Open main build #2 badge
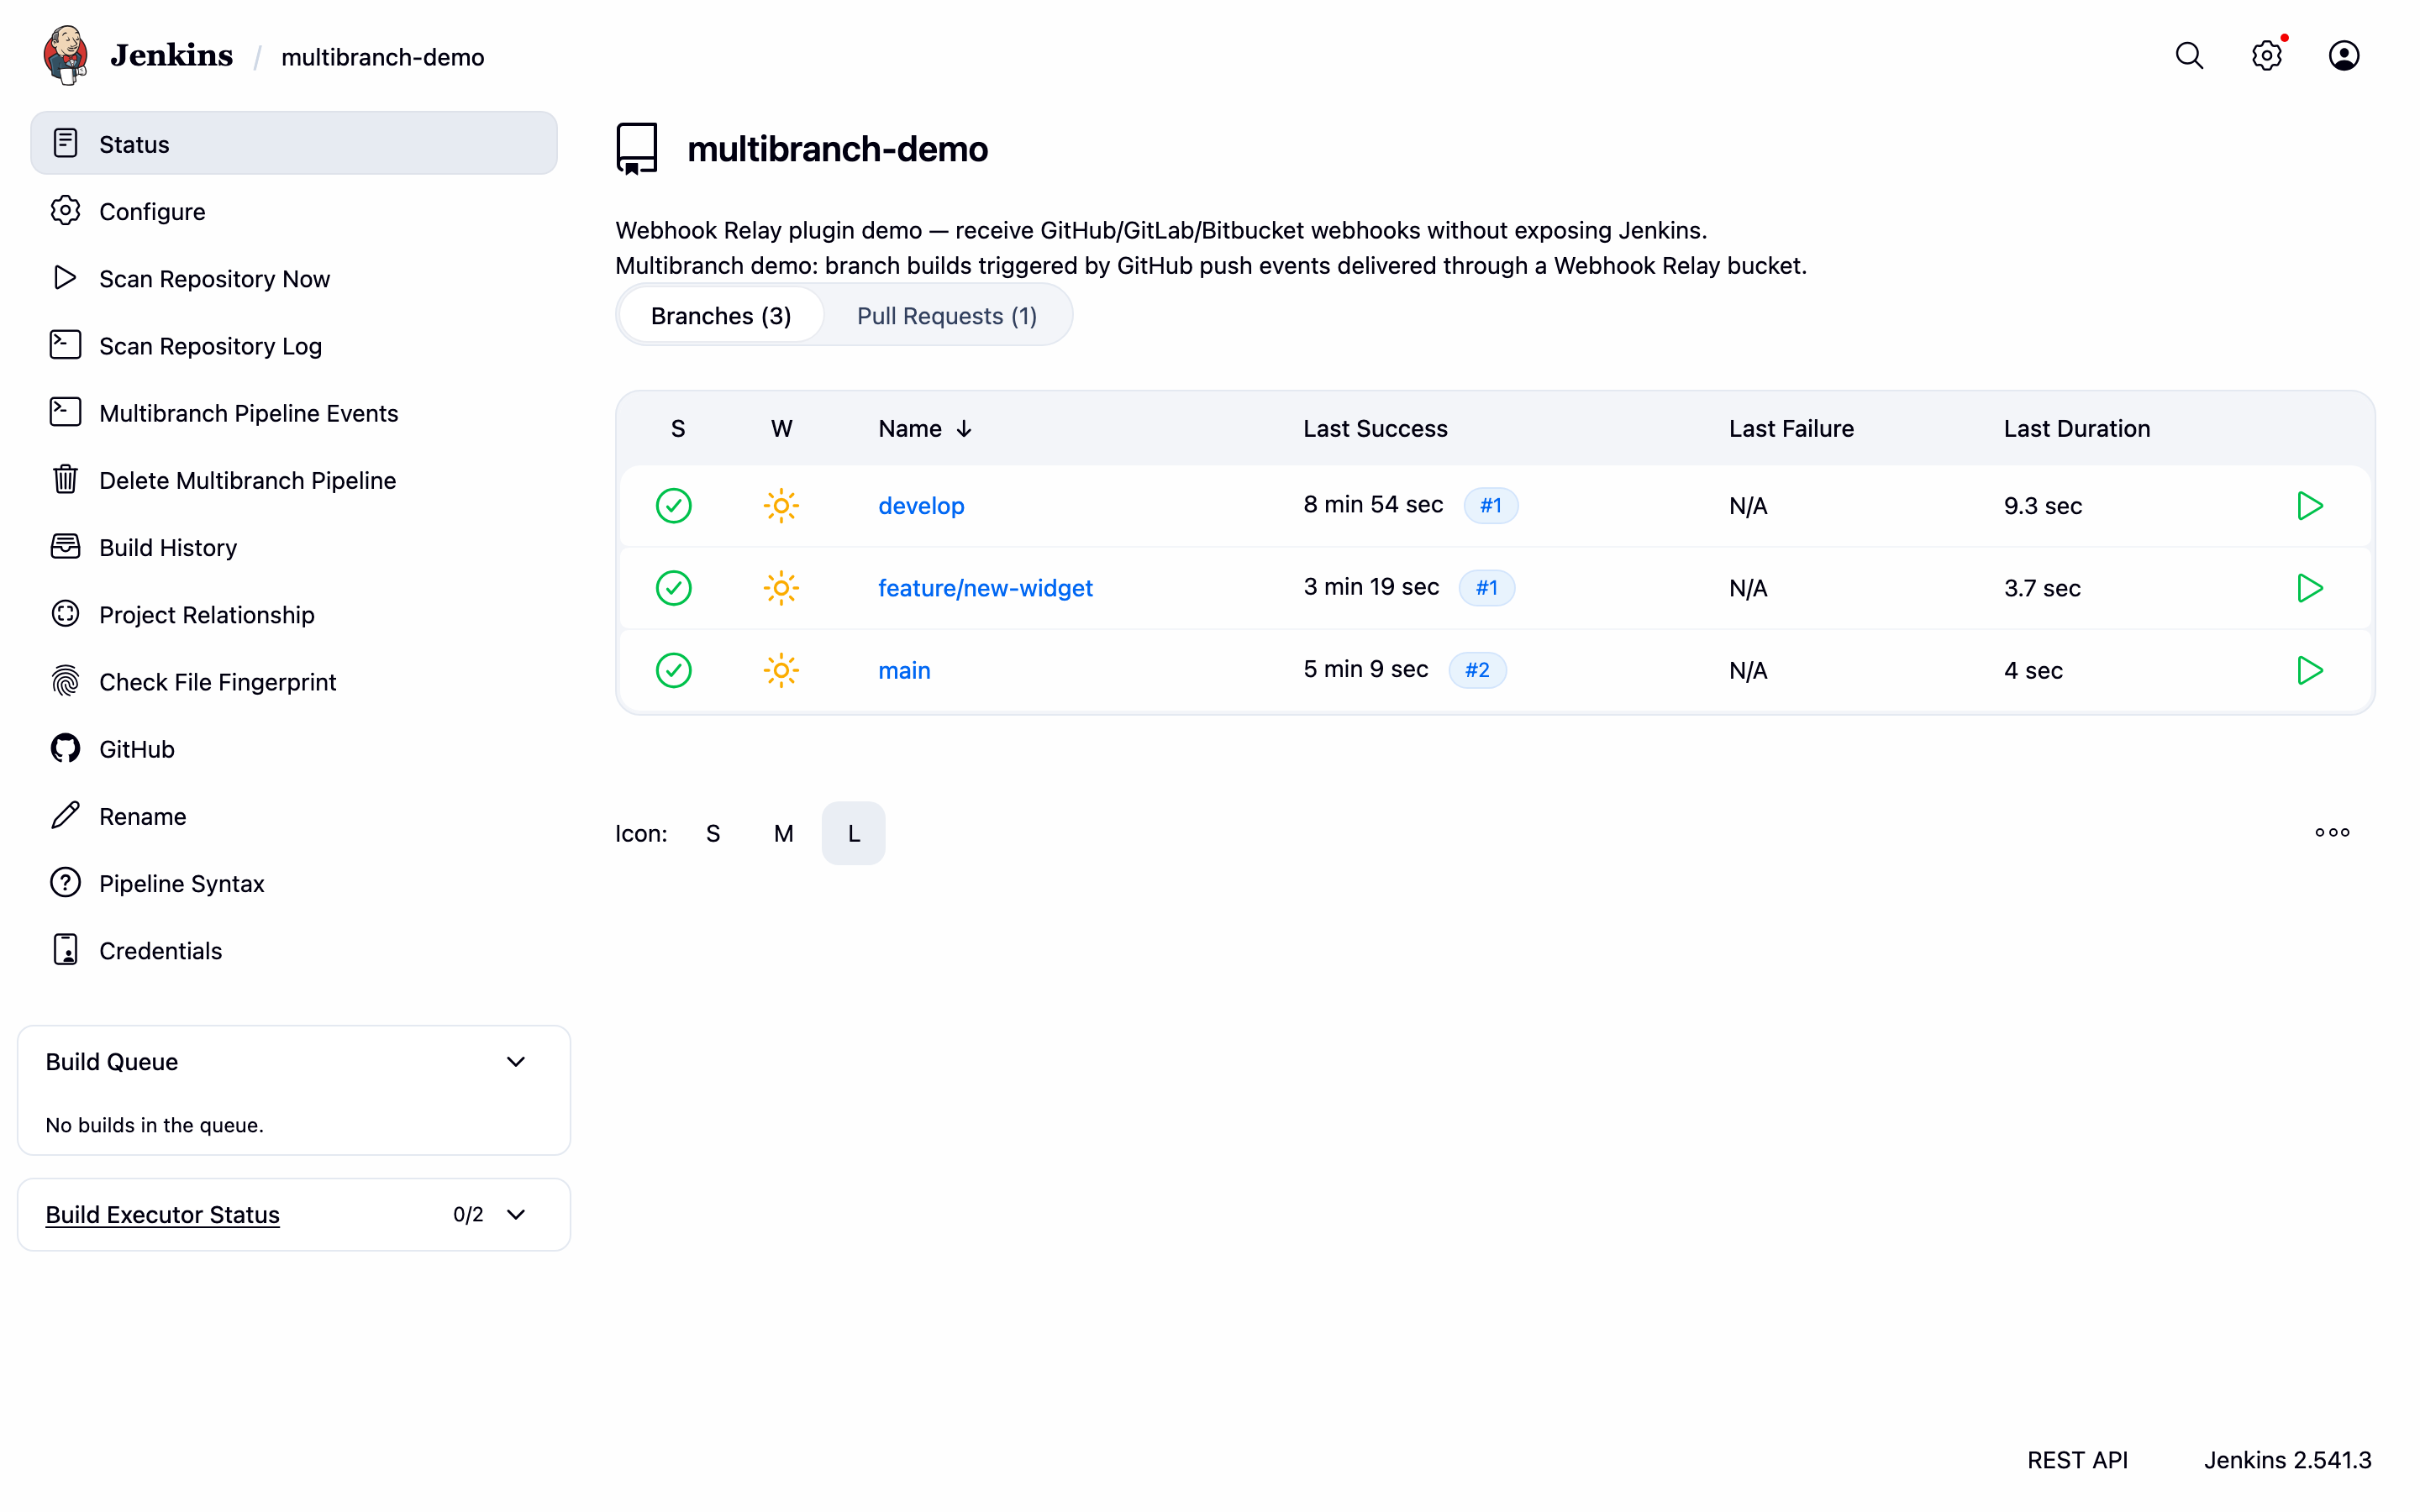Viewport: 2420px width, 1512px height. 1477,670
